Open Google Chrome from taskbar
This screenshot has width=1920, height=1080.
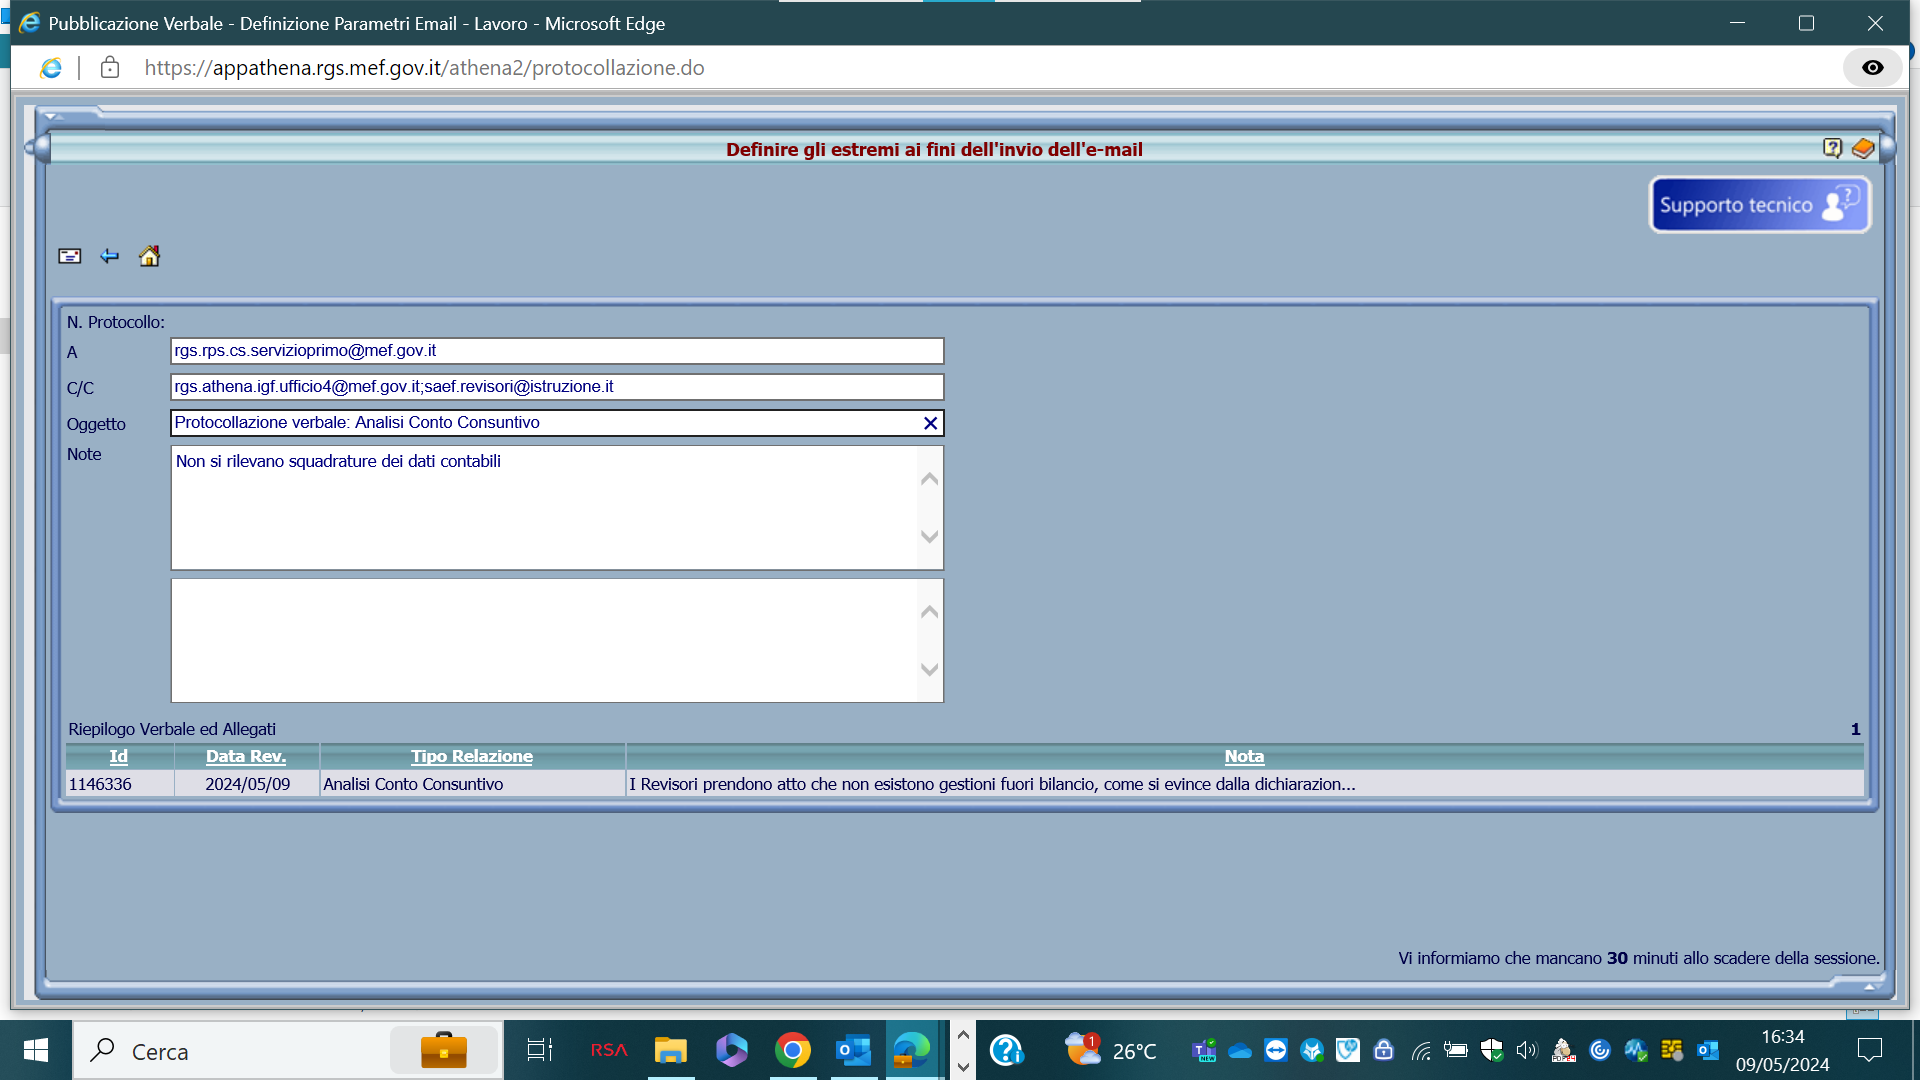792,1050
